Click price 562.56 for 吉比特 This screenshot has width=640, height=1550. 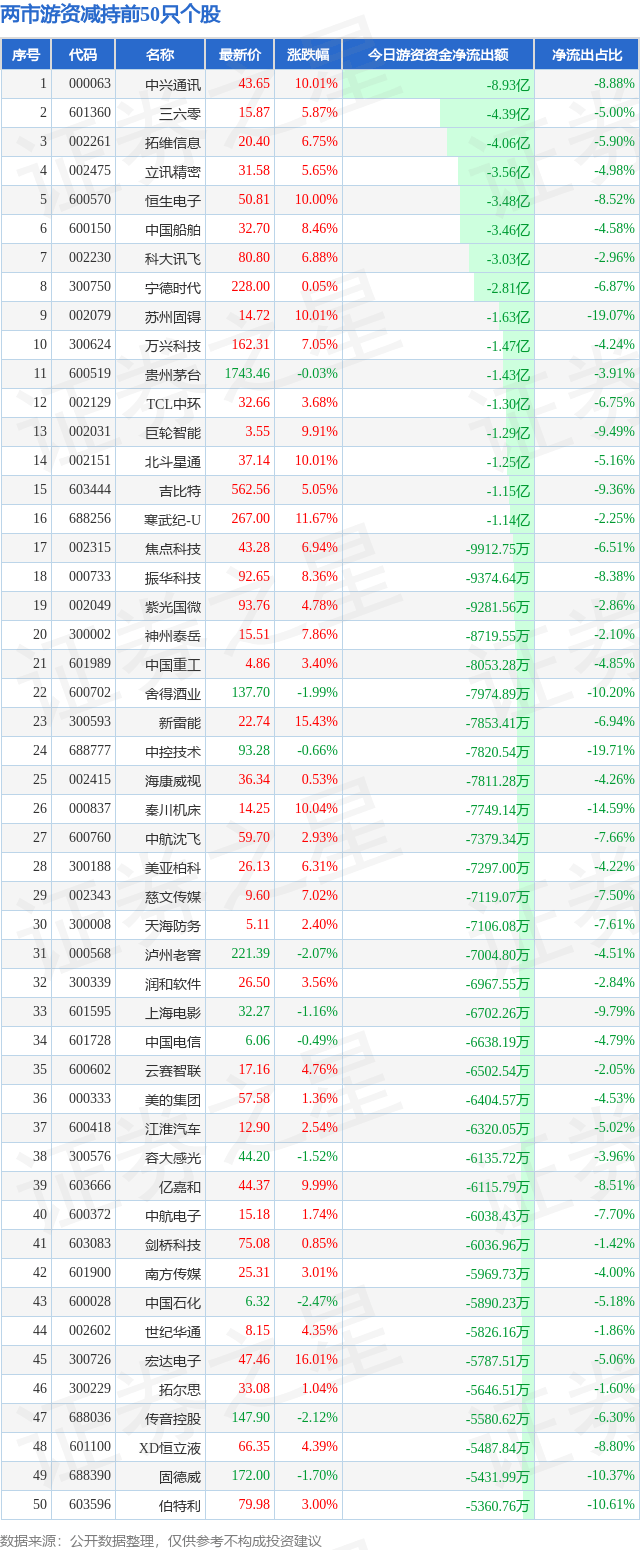(251, 490)
